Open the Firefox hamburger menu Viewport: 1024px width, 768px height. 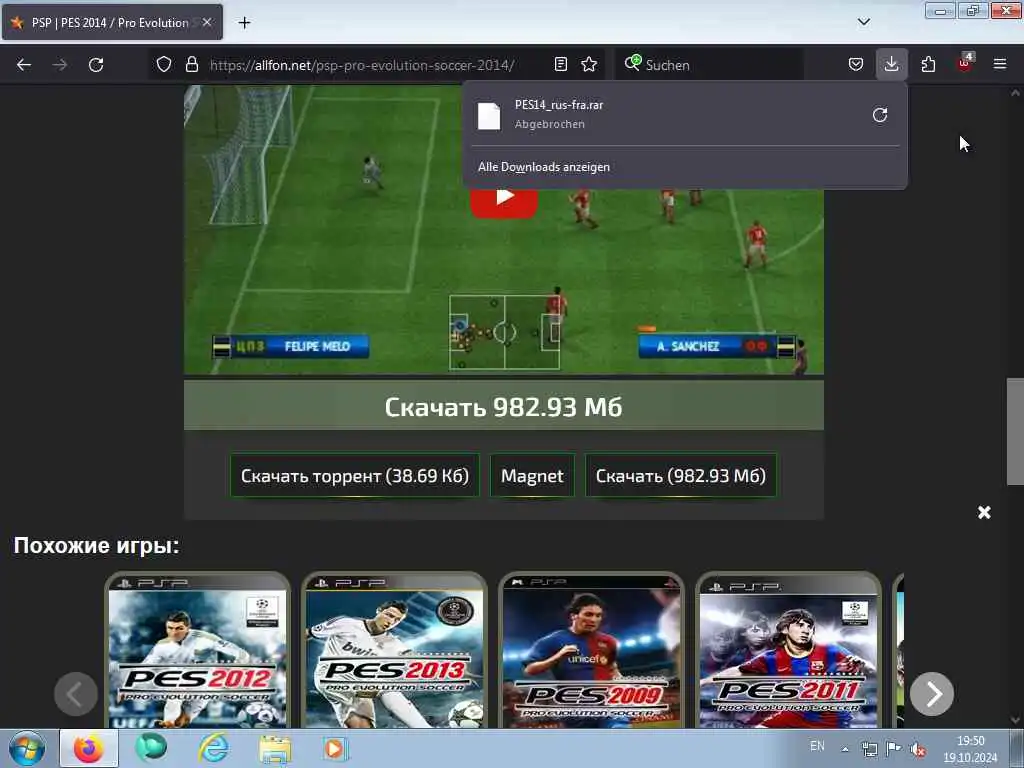[1000, 64]
